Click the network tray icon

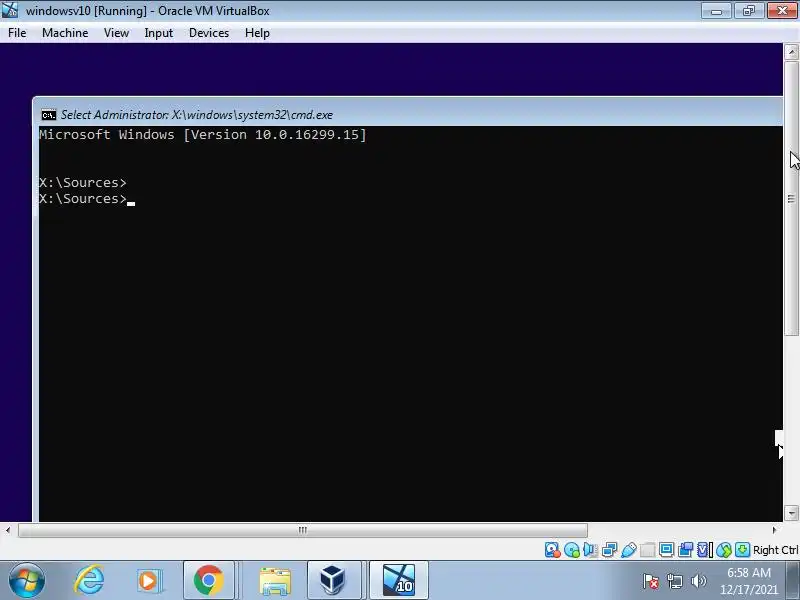tap(675, 581)
